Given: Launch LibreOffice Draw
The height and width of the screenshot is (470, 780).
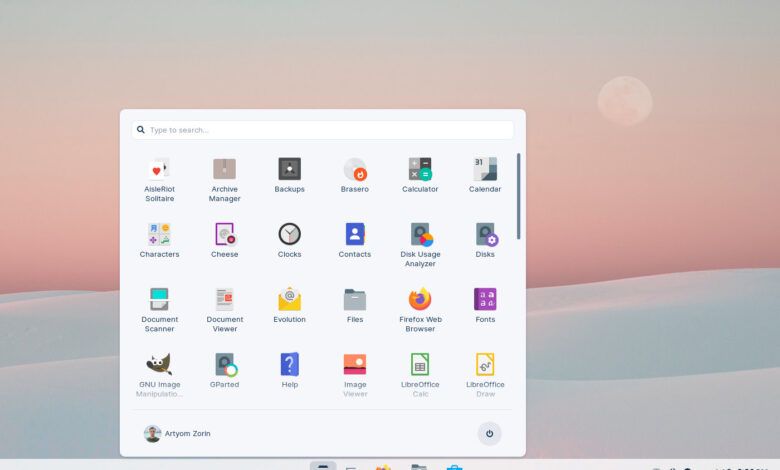Looking at the screenshot, I should (485, 375).
